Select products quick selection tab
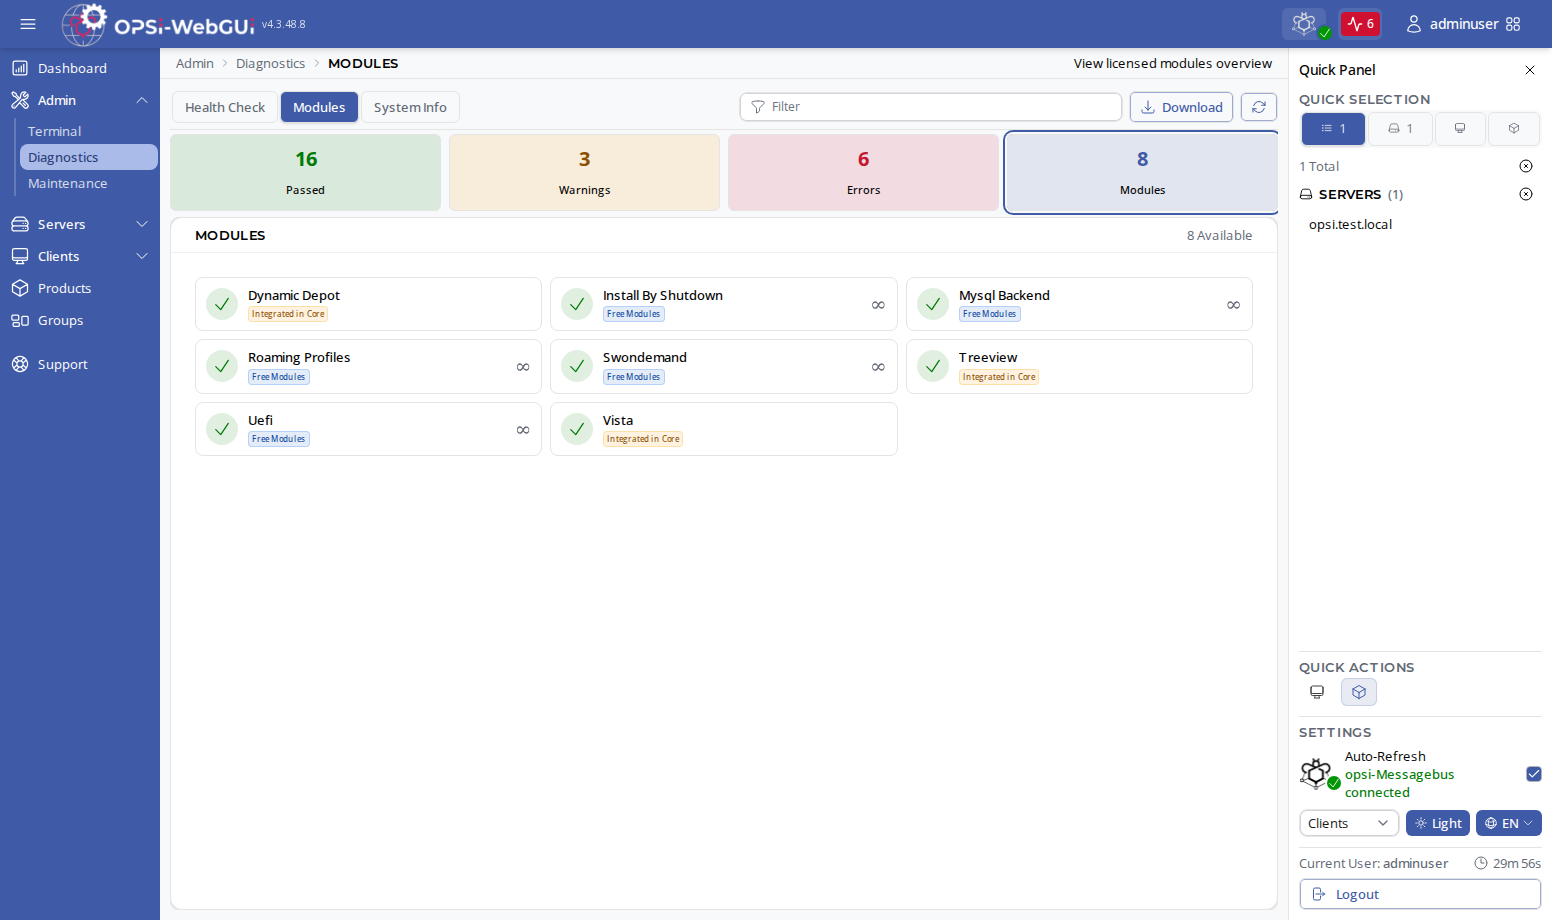The height and width of the screenshot is (920, 1552). tap(1514, 128)
